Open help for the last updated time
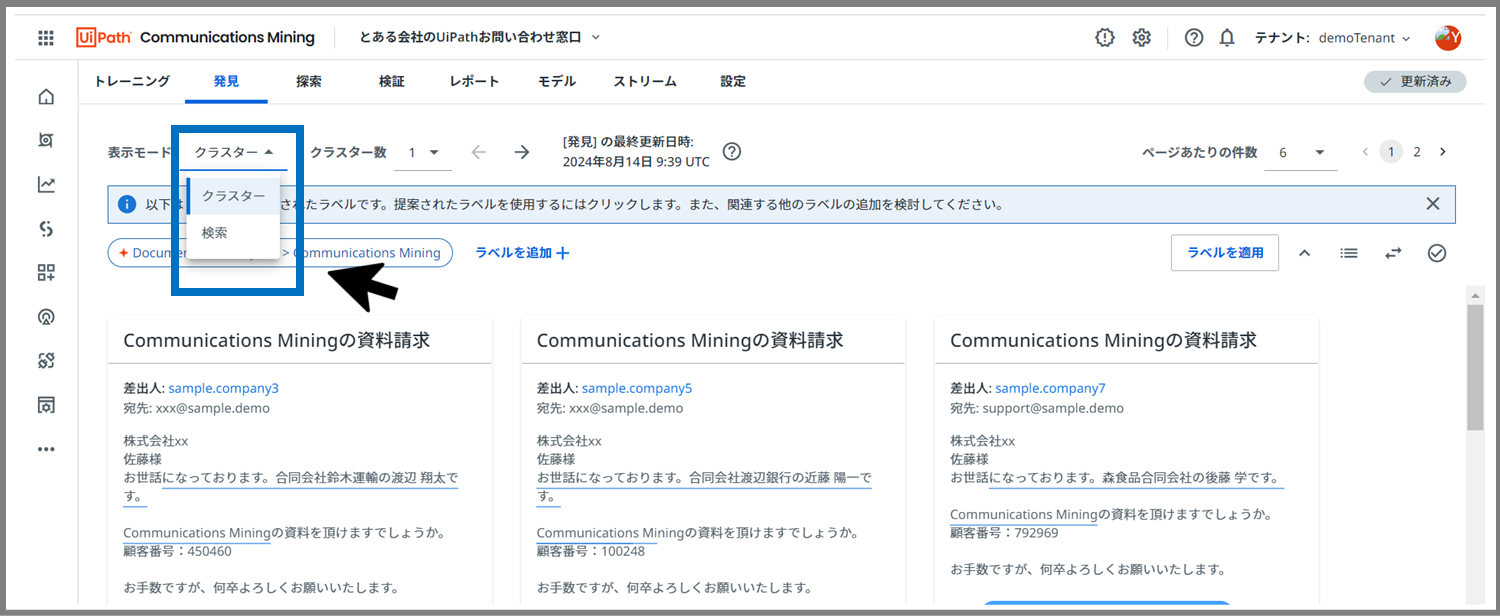The image size is (1500, 616). click(732, 152)
